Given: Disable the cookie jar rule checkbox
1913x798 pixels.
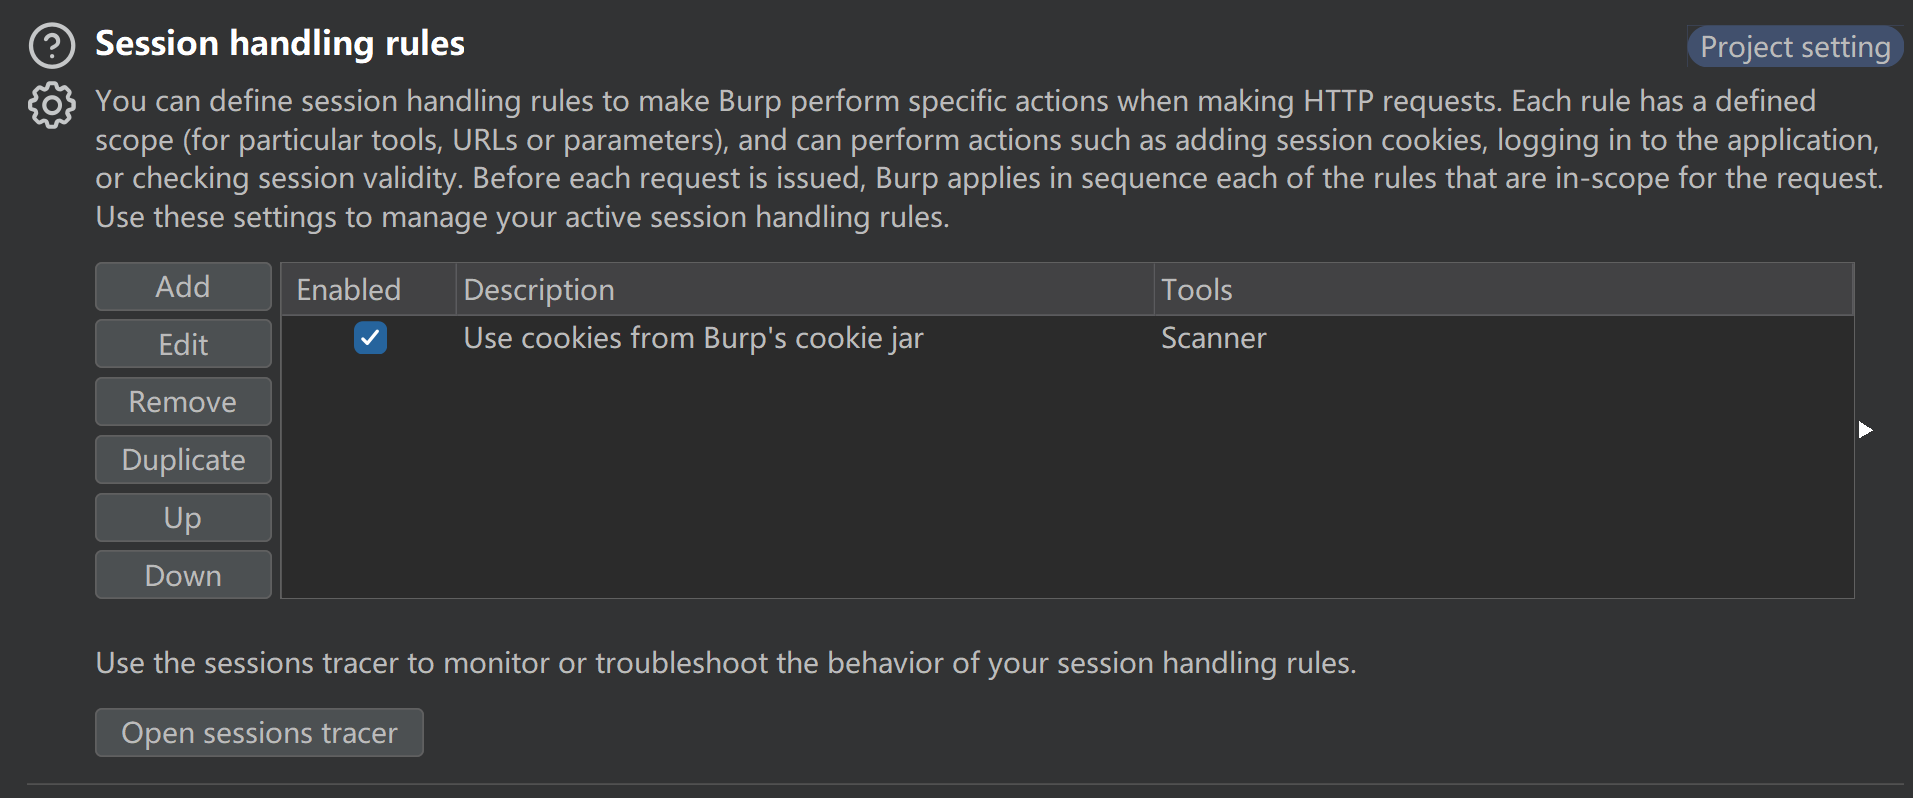Looking at the screenshot, I should click(x=370, y=338).
